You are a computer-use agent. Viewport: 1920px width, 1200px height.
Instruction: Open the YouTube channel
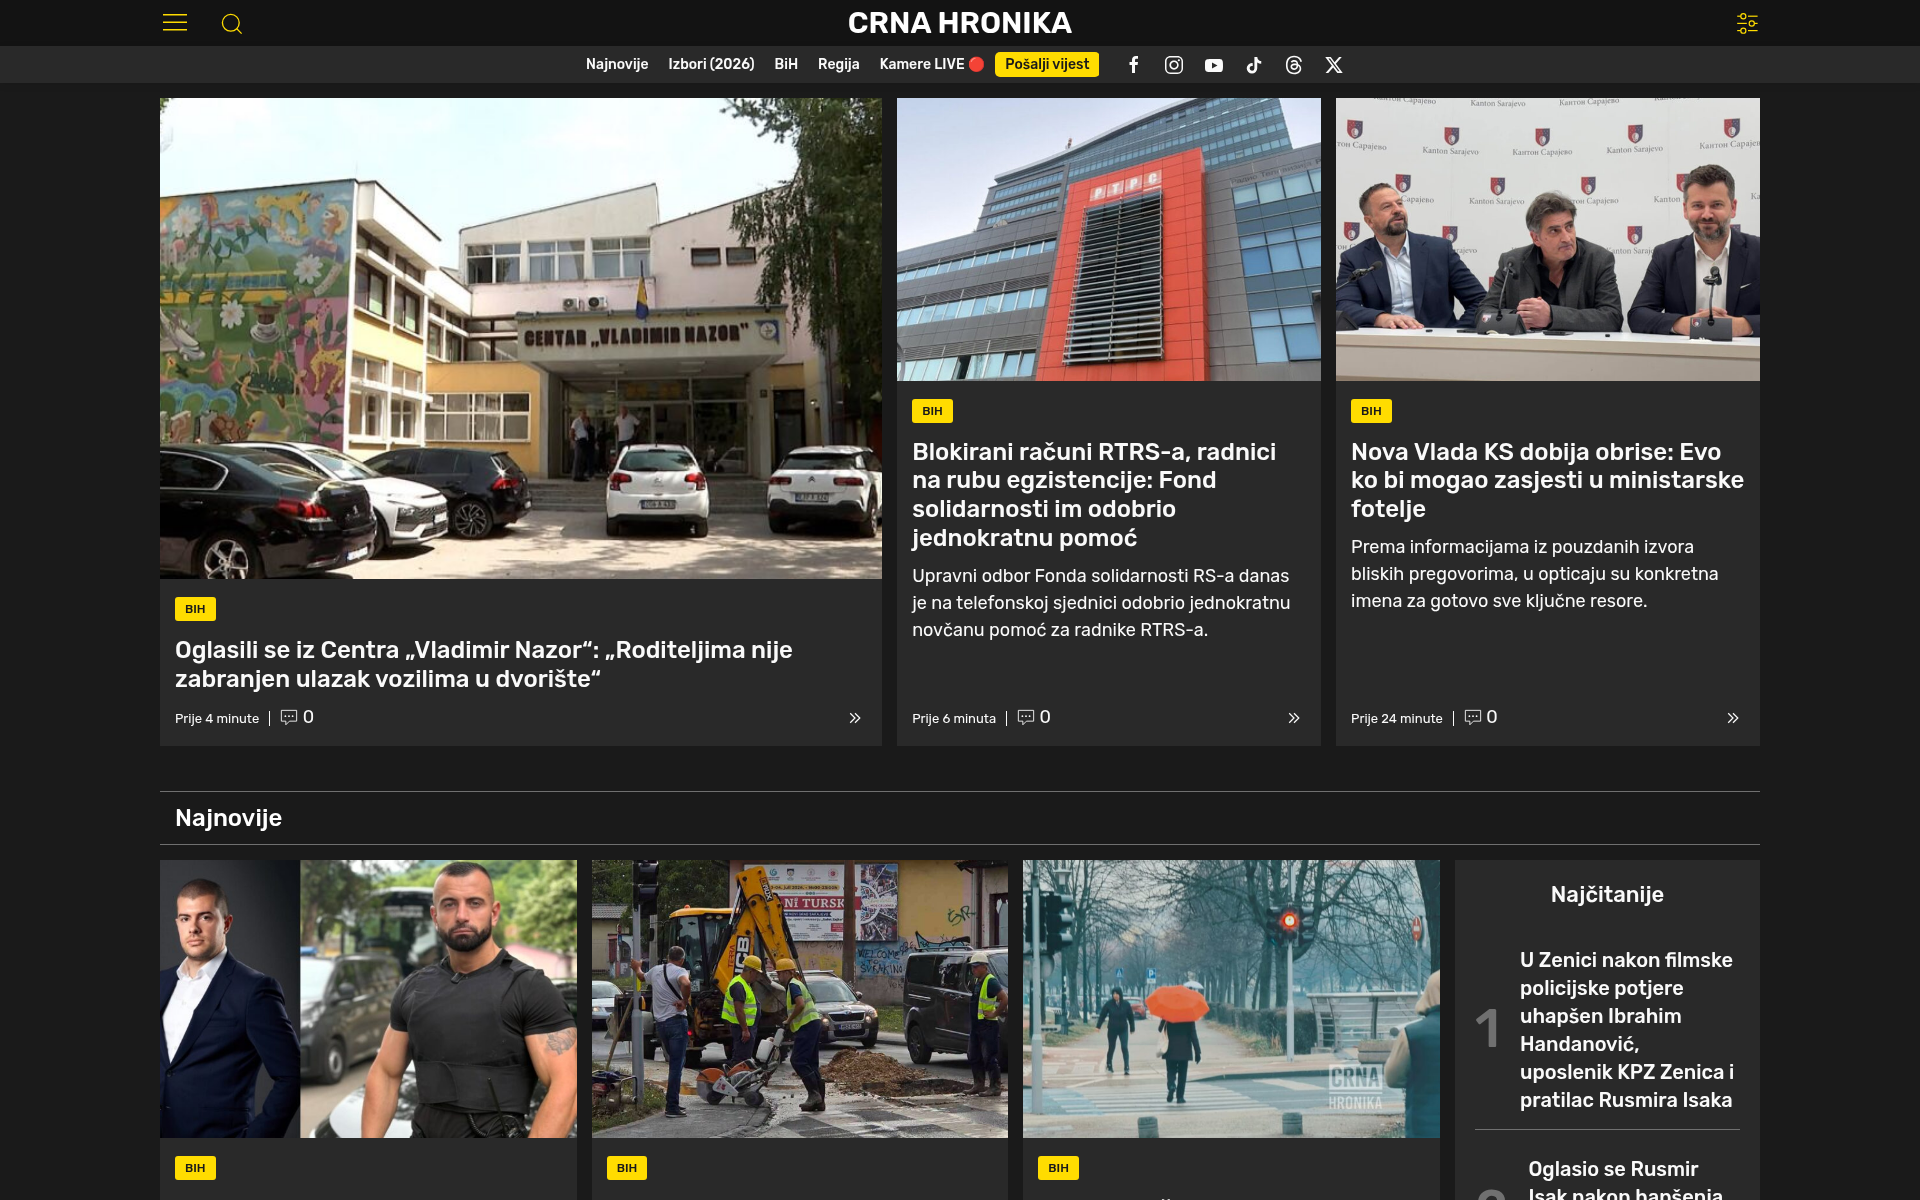tap(1214, 65)
